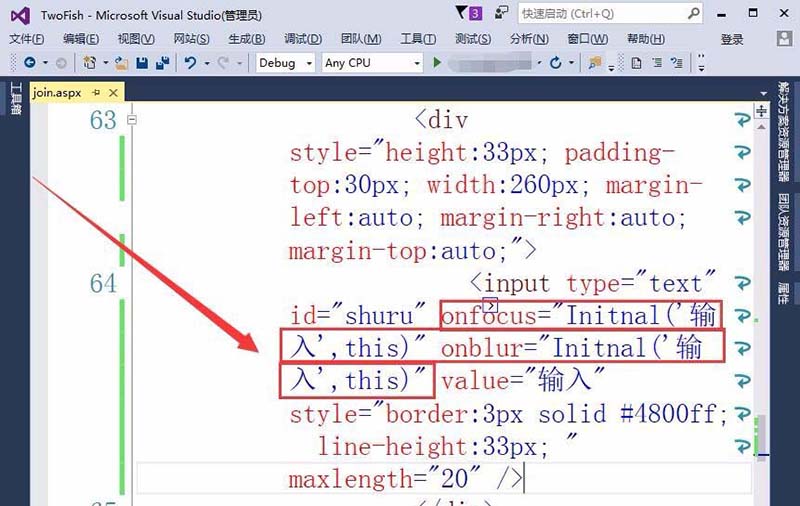Click the #4800ff color value
Viewport: 800px width, 506px height.
coord(669,414)
